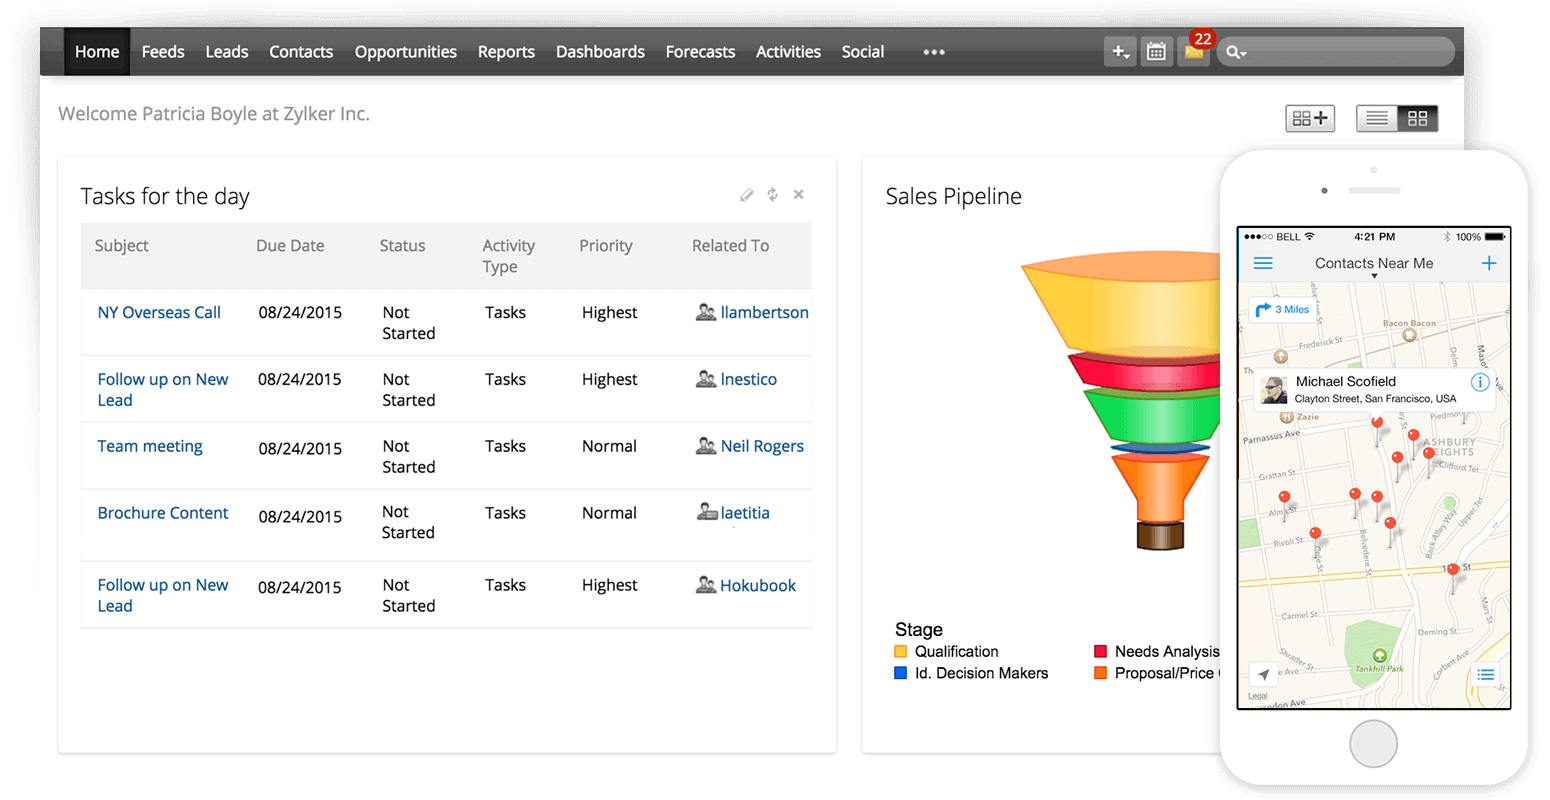View Neil Rogers' contact record
The height and width of the screenshot is (800, 1550).
pos(762,445)
